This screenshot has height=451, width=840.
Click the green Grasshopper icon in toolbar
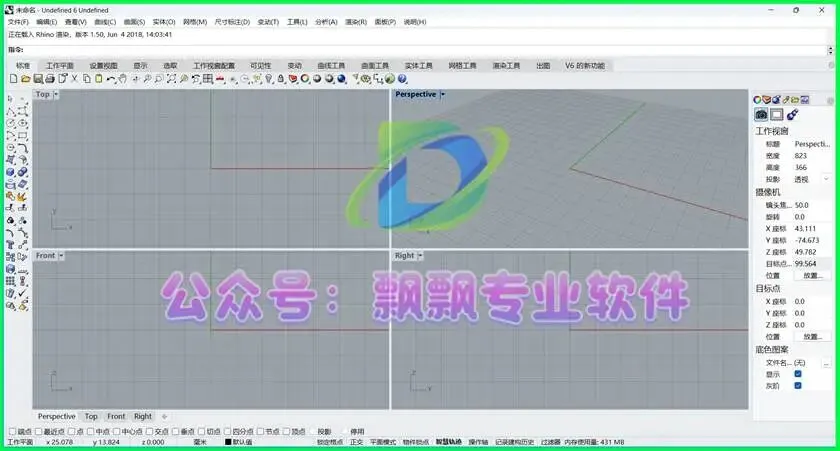tap(390, 79)
